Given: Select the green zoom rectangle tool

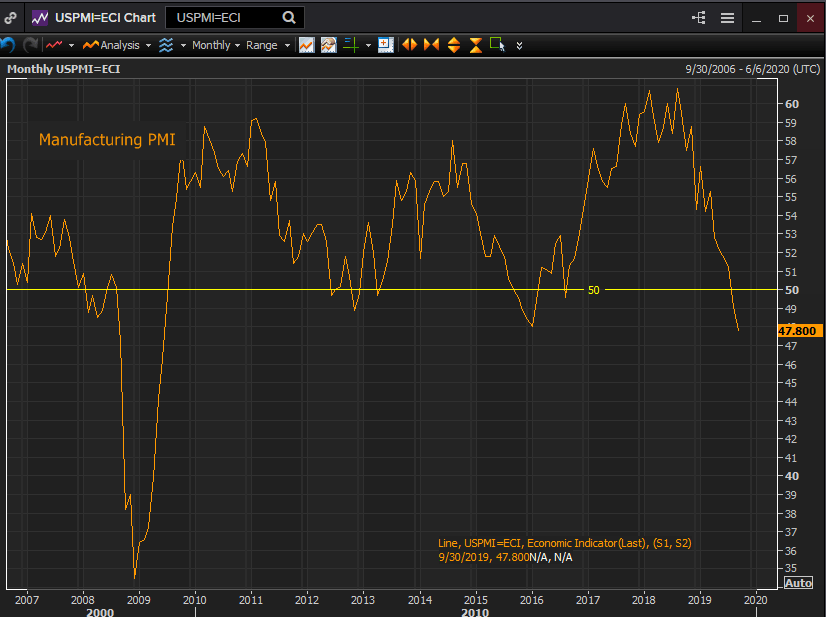Looking at the screenshot, I should (x=497, y=45).
